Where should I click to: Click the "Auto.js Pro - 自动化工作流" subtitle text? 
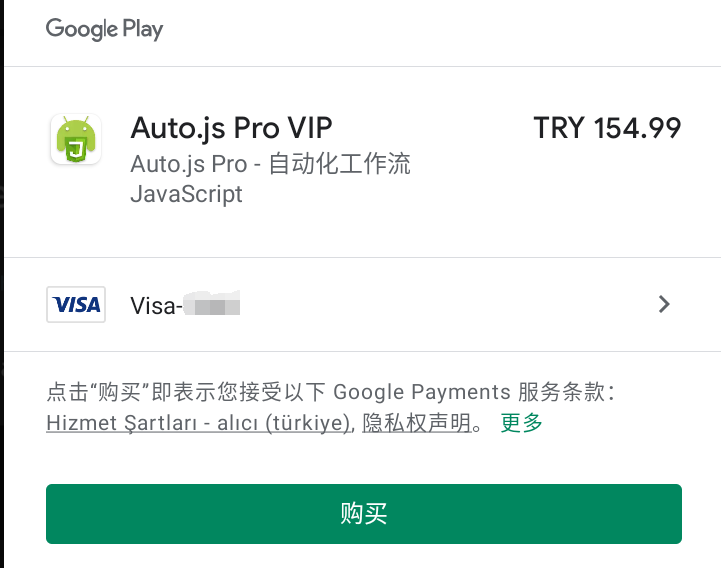(270, 164)
